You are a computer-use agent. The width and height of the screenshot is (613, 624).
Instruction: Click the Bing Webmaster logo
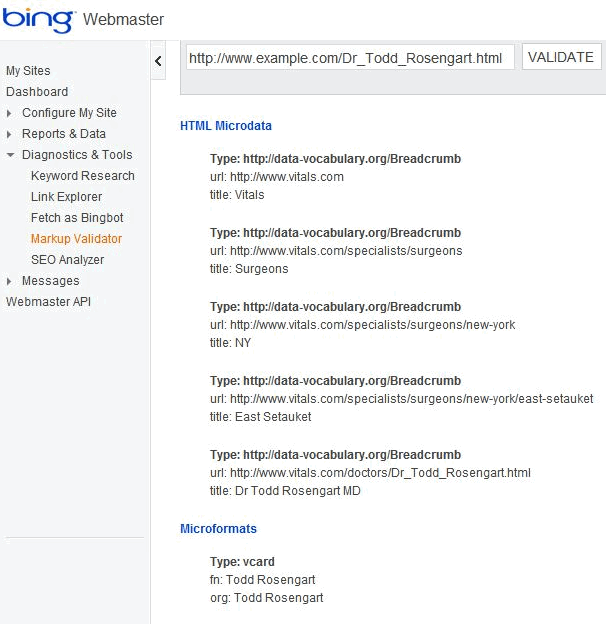(x=83, y=18)
